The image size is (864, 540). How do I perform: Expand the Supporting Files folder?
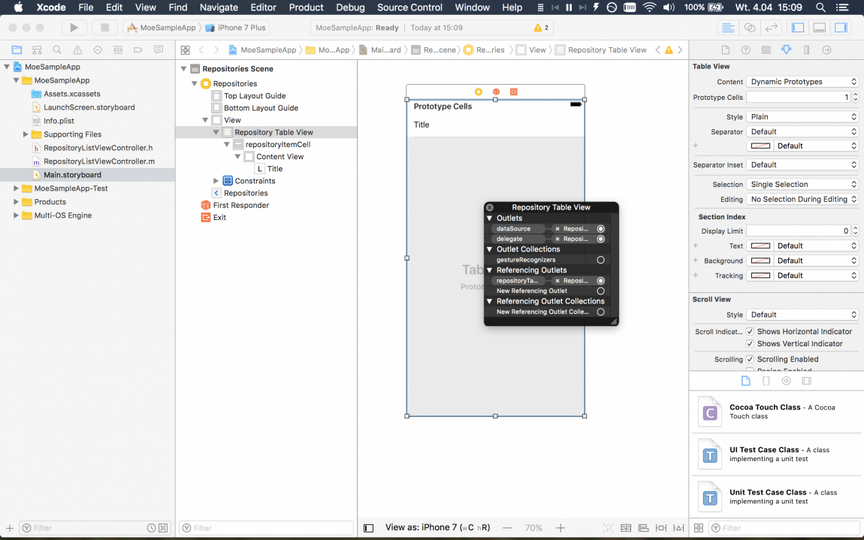pyautogui.click(x=25, y=134)
